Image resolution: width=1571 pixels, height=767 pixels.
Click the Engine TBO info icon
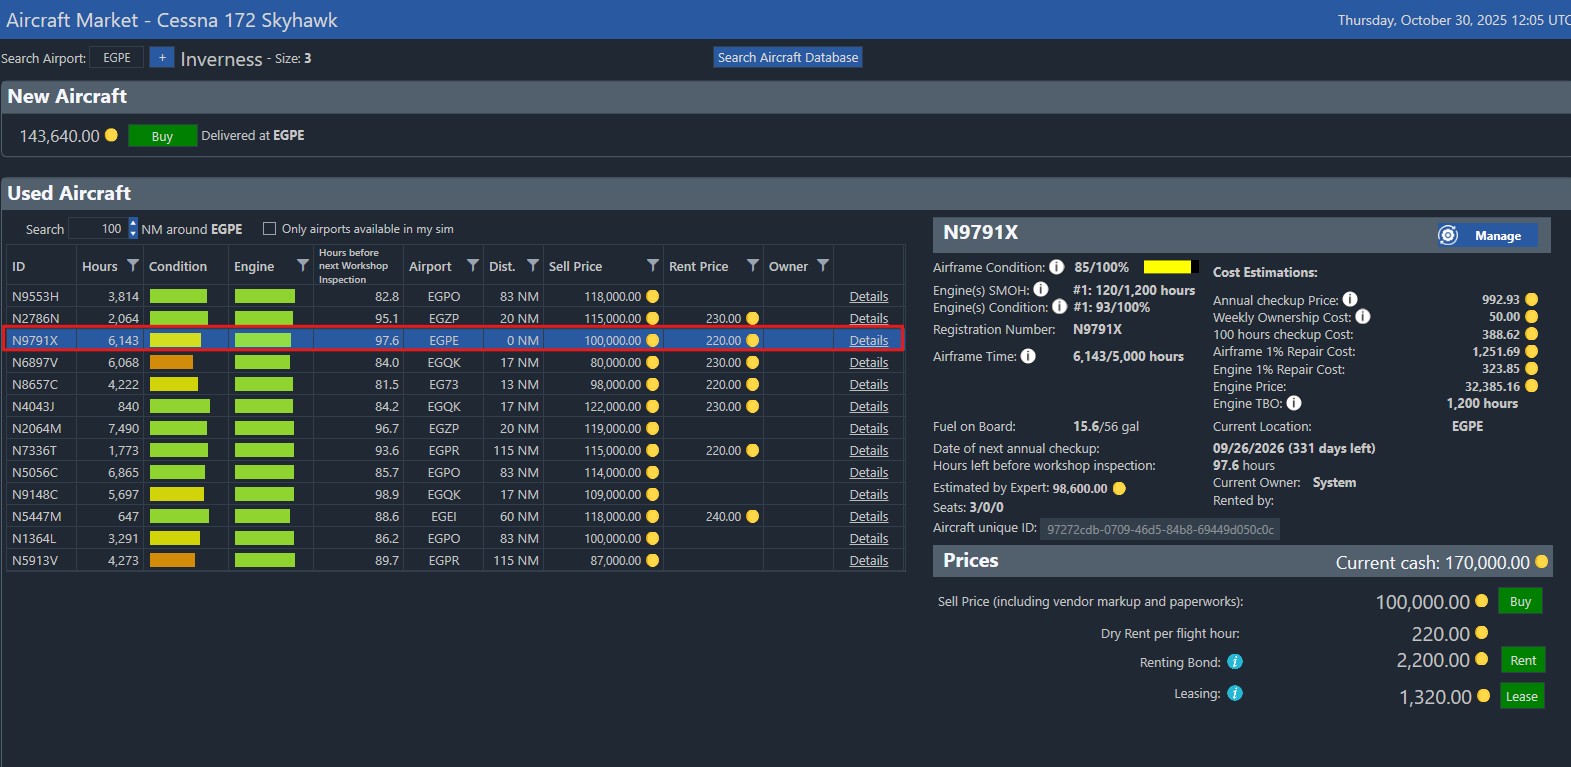(x=1294, y=404)
